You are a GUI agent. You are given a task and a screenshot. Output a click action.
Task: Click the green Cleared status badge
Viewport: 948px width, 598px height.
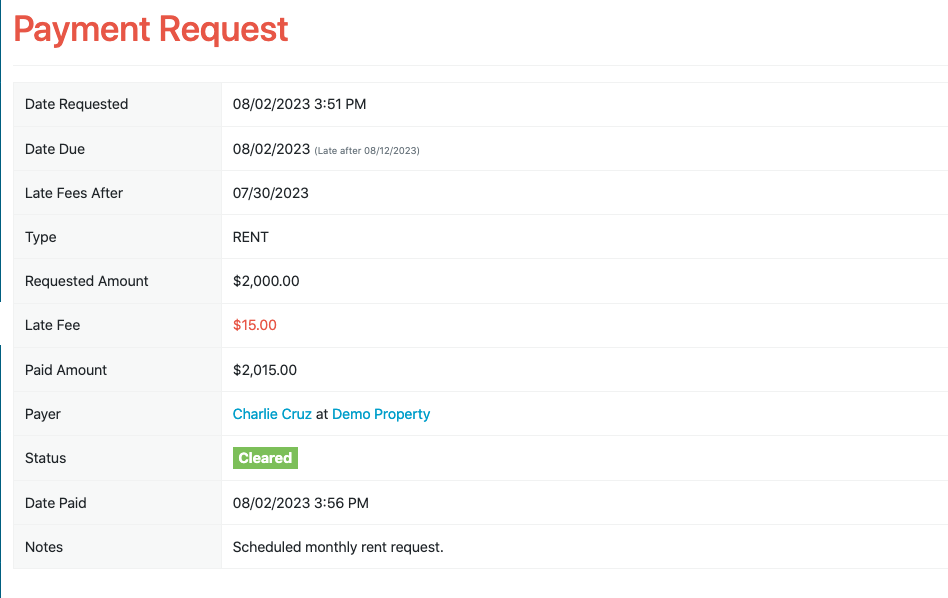pyautogui.click(x=265, y=458)
